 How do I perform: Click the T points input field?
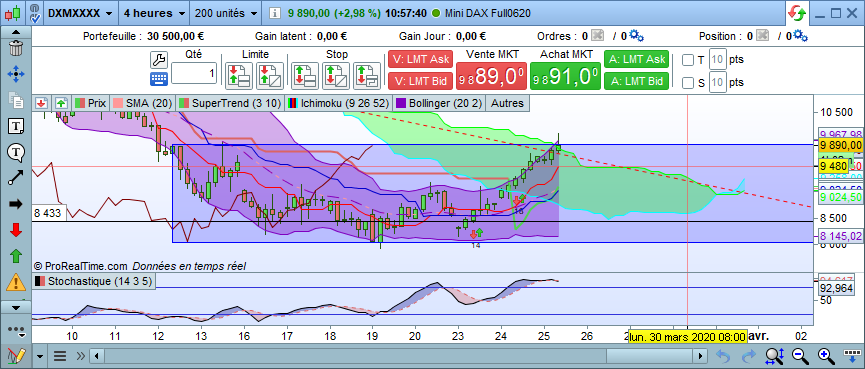pyautogui.click(x=717, y=60)
